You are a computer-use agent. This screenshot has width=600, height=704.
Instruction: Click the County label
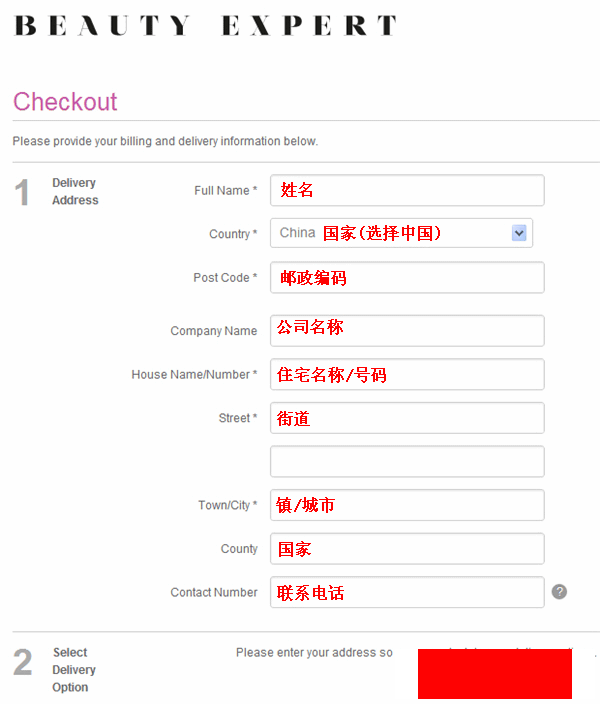[239, 549]
